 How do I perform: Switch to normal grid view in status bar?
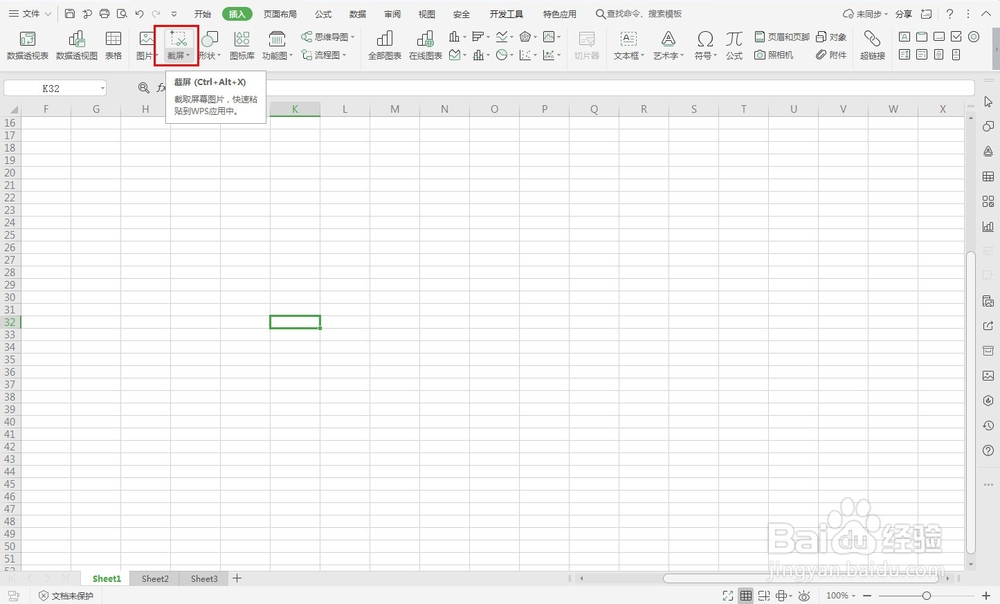point(746,596)
